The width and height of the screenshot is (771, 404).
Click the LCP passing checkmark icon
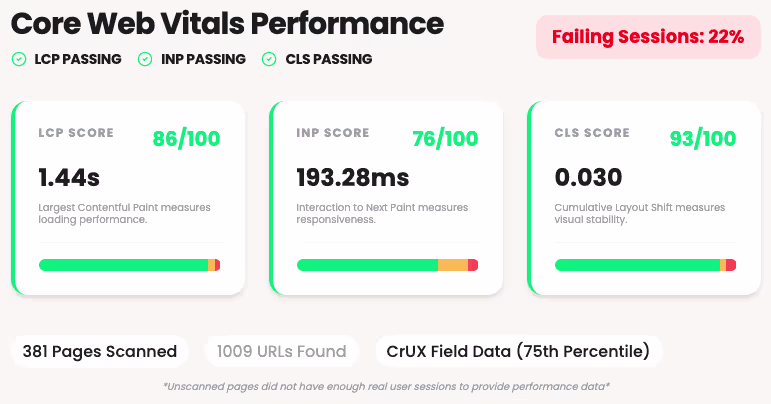[x=19, y=59]
